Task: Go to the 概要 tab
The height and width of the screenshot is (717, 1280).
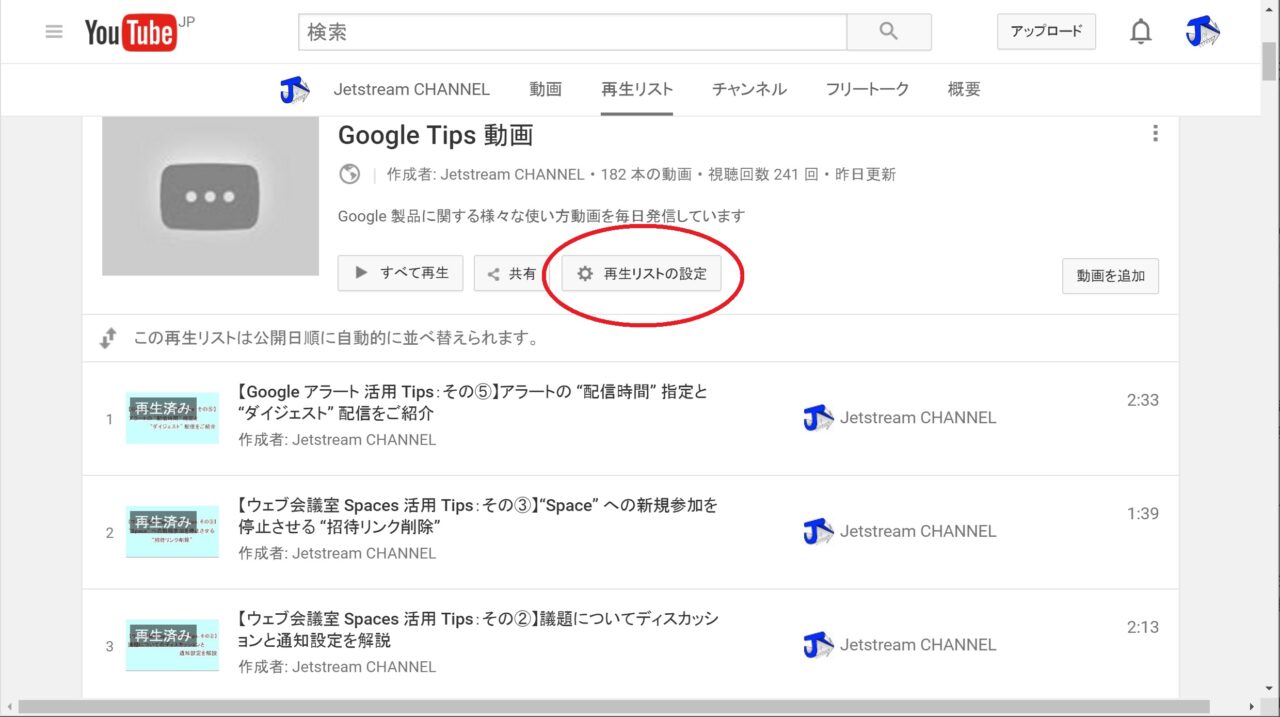Action: 964,90
